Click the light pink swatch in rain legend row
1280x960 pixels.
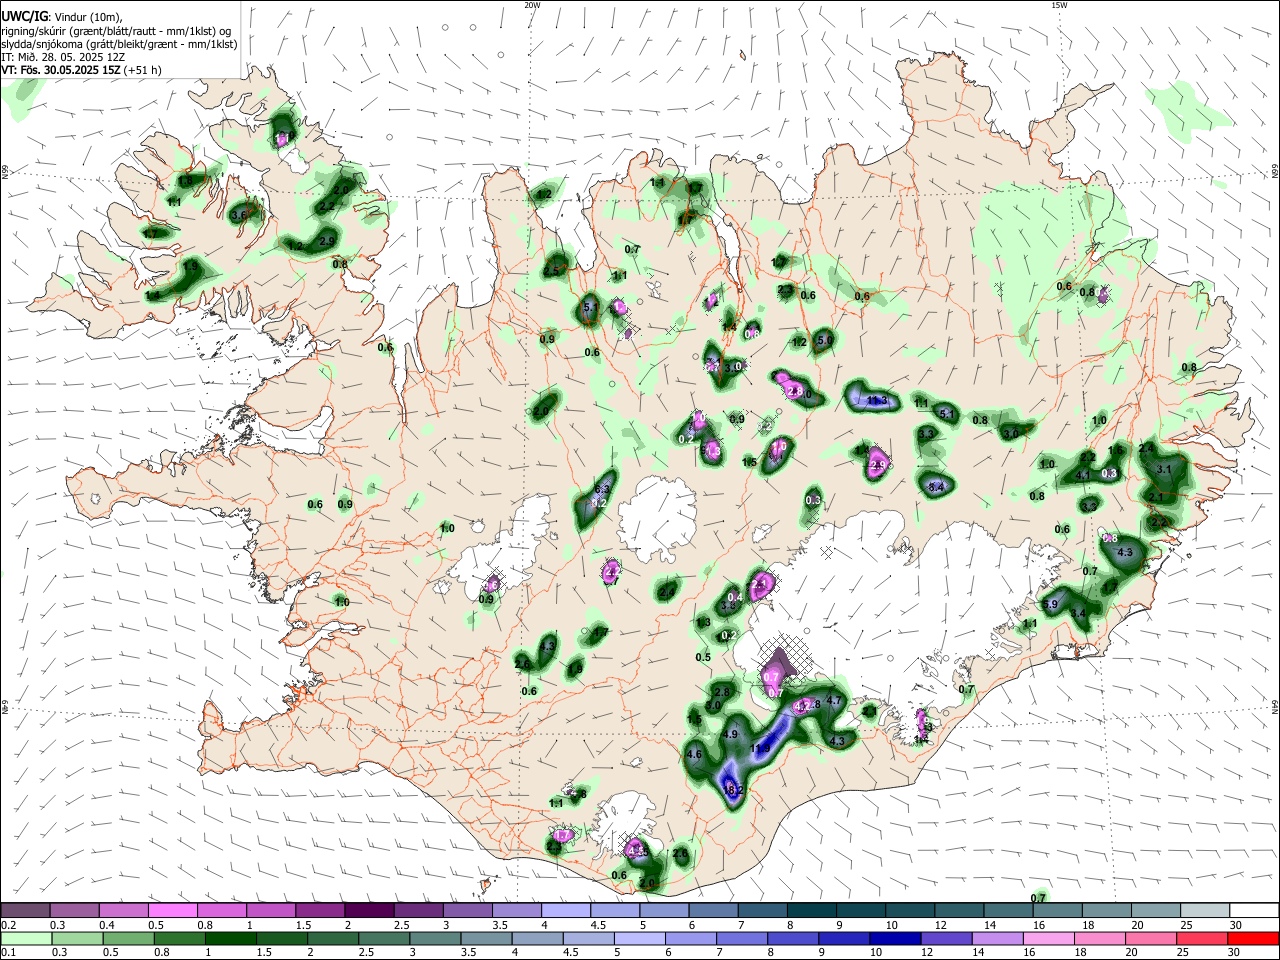(x=1047, y=938)
